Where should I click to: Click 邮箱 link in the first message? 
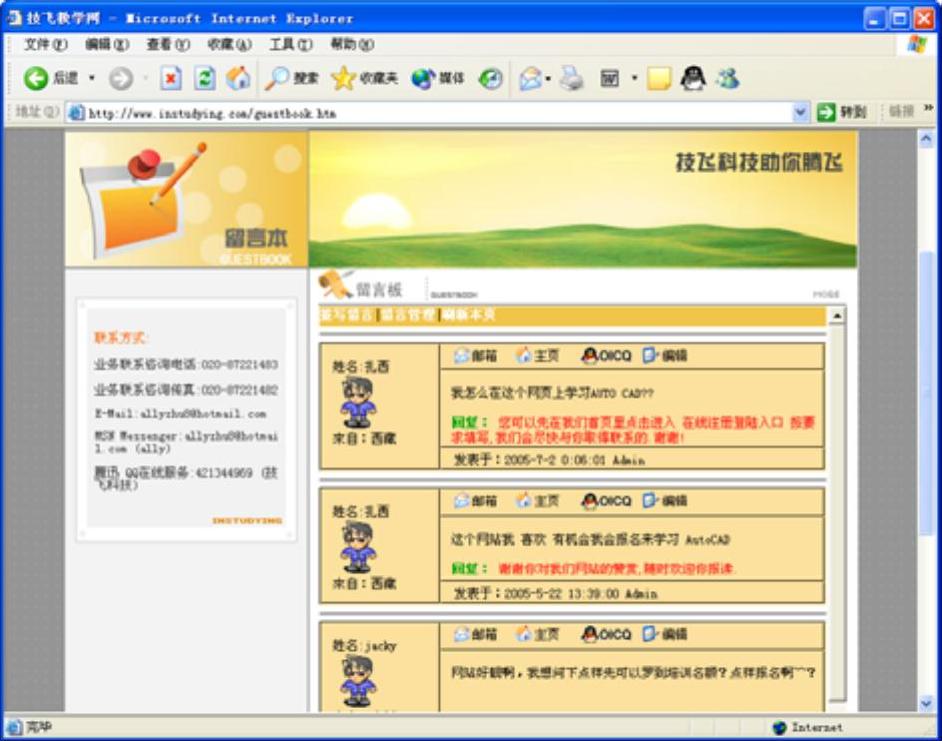point(476,356)
